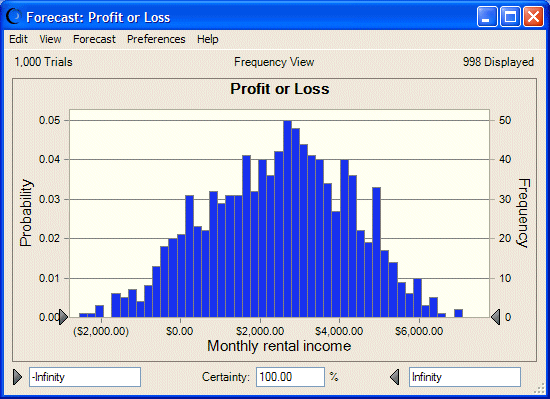Click the 1,000 Trials label
Viewport: 550px width, 399px height.
43,62
